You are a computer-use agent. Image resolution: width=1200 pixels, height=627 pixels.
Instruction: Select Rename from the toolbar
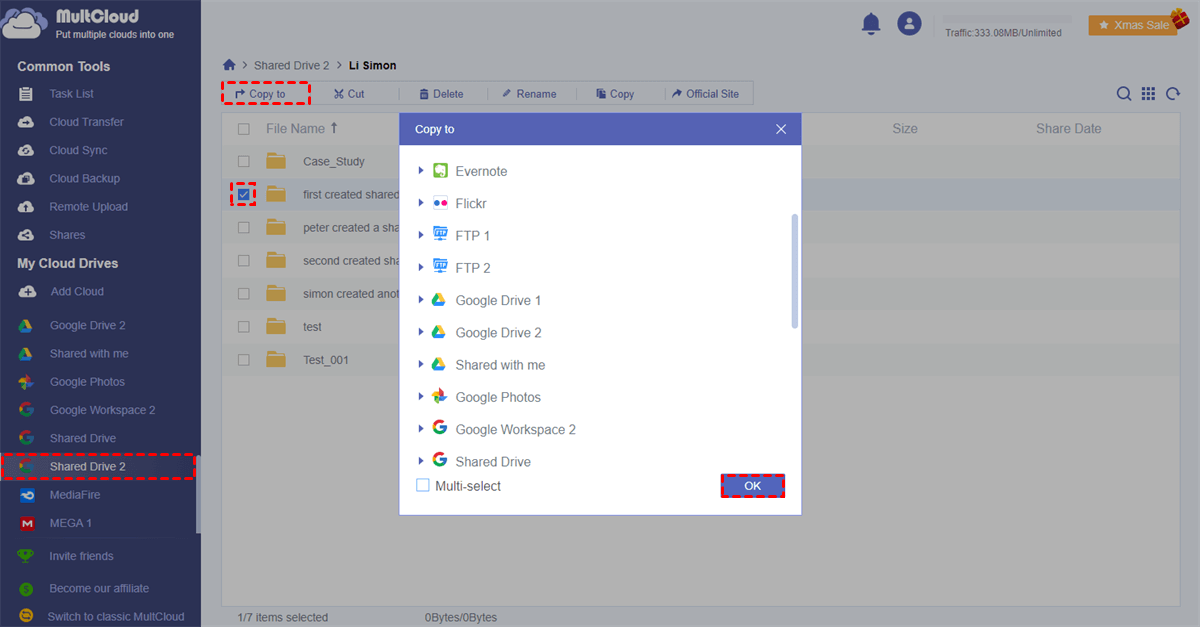[x=530, y=93]
